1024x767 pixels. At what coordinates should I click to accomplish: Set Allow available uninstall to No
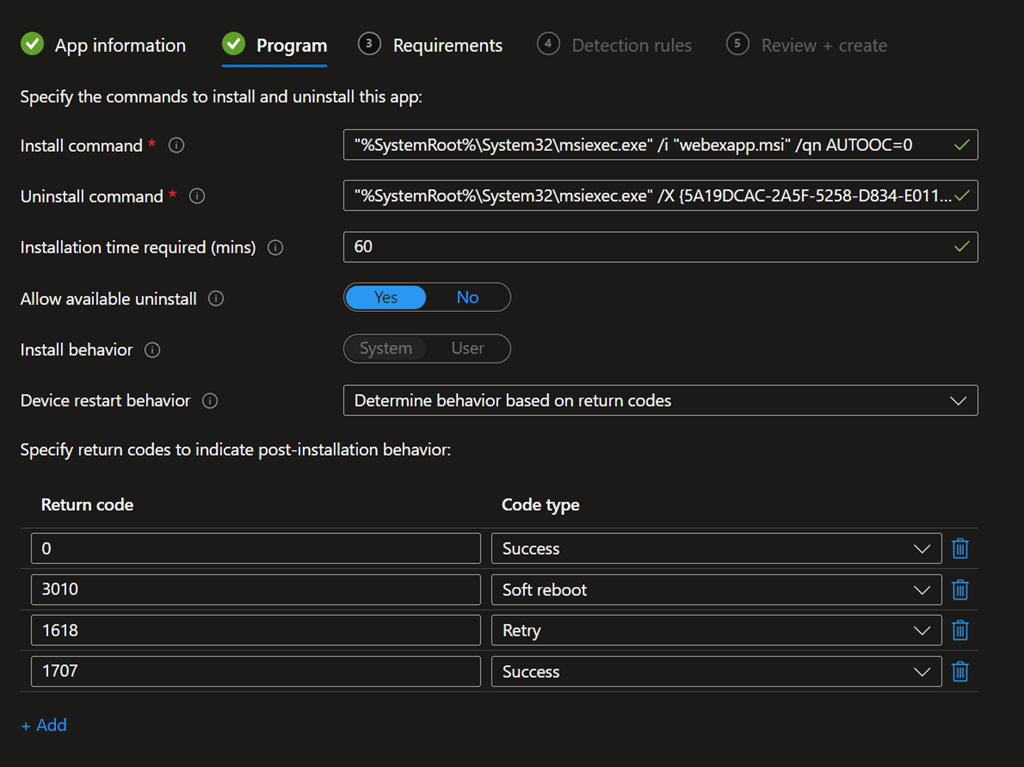tap(467, 298)
